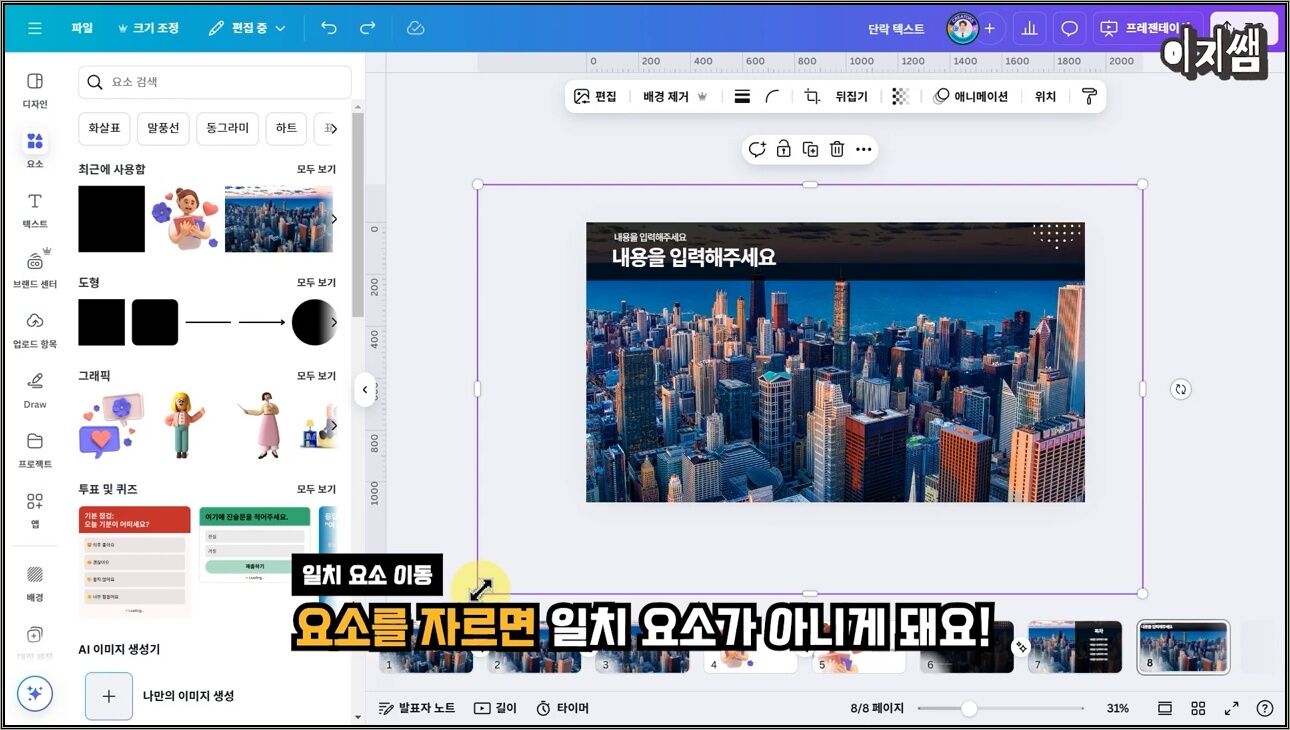Select the 동그라미 suggestion chip
This screenshot has width=1290, height=730.
[227, 128]
